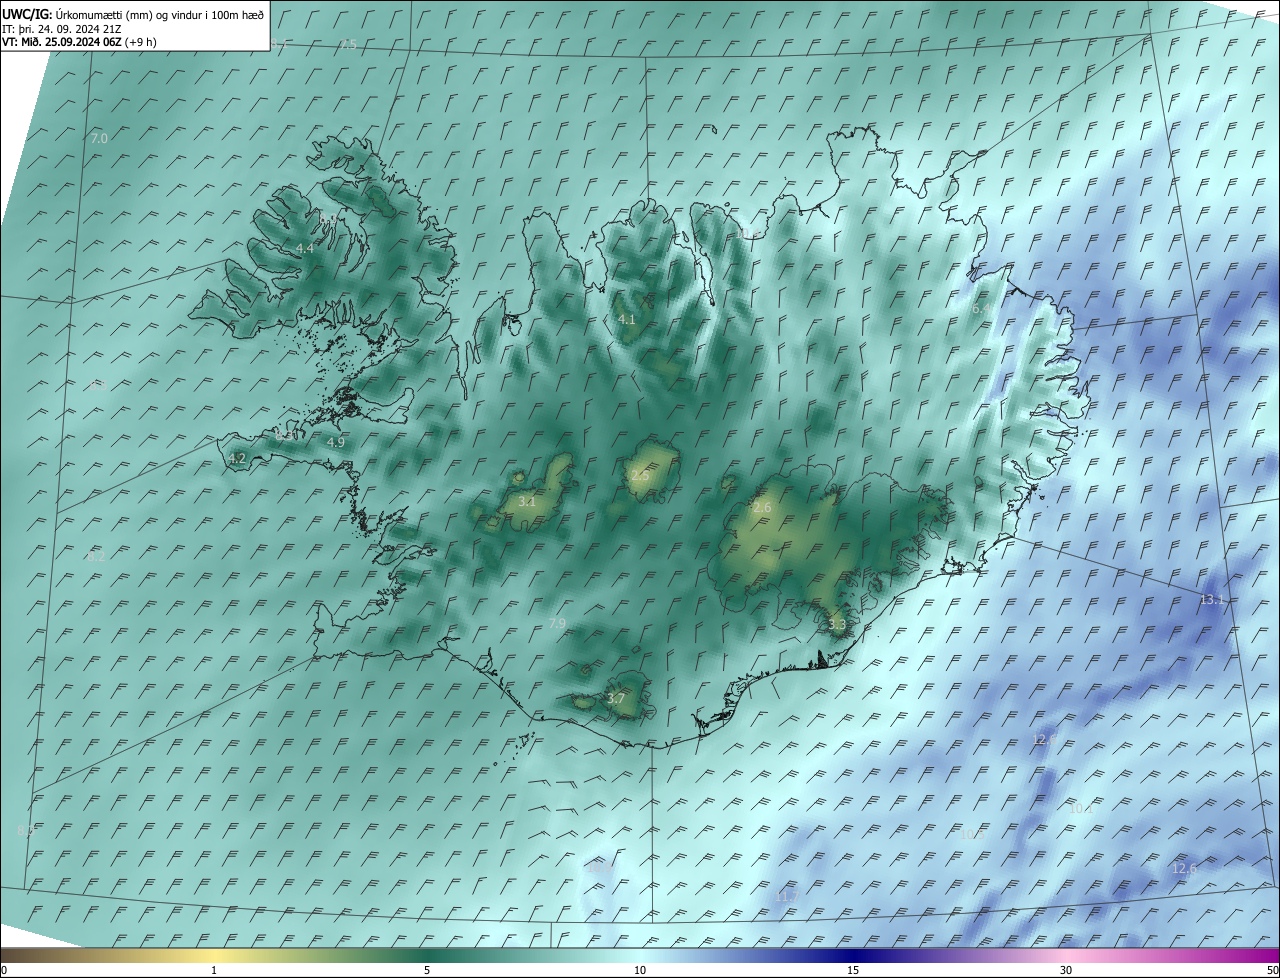
Task: Click the "4.1" value in northern Iceland
Action: (x=627, y=319)
